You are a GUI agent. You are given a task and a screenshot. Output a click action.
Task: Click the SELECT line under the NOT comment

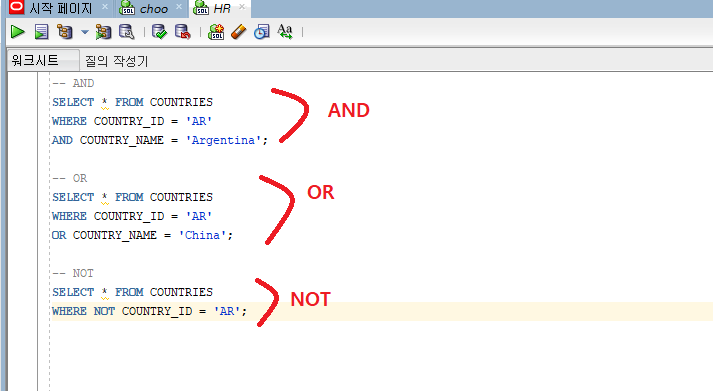(132, 292)
